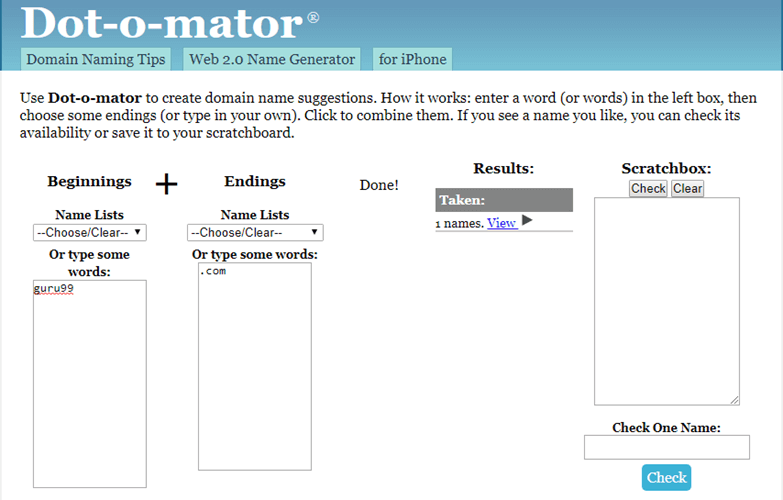This screenshot has width=783, height=500.
Task: Open the Domain Naming Tips tab
Action: coord(95,59)
